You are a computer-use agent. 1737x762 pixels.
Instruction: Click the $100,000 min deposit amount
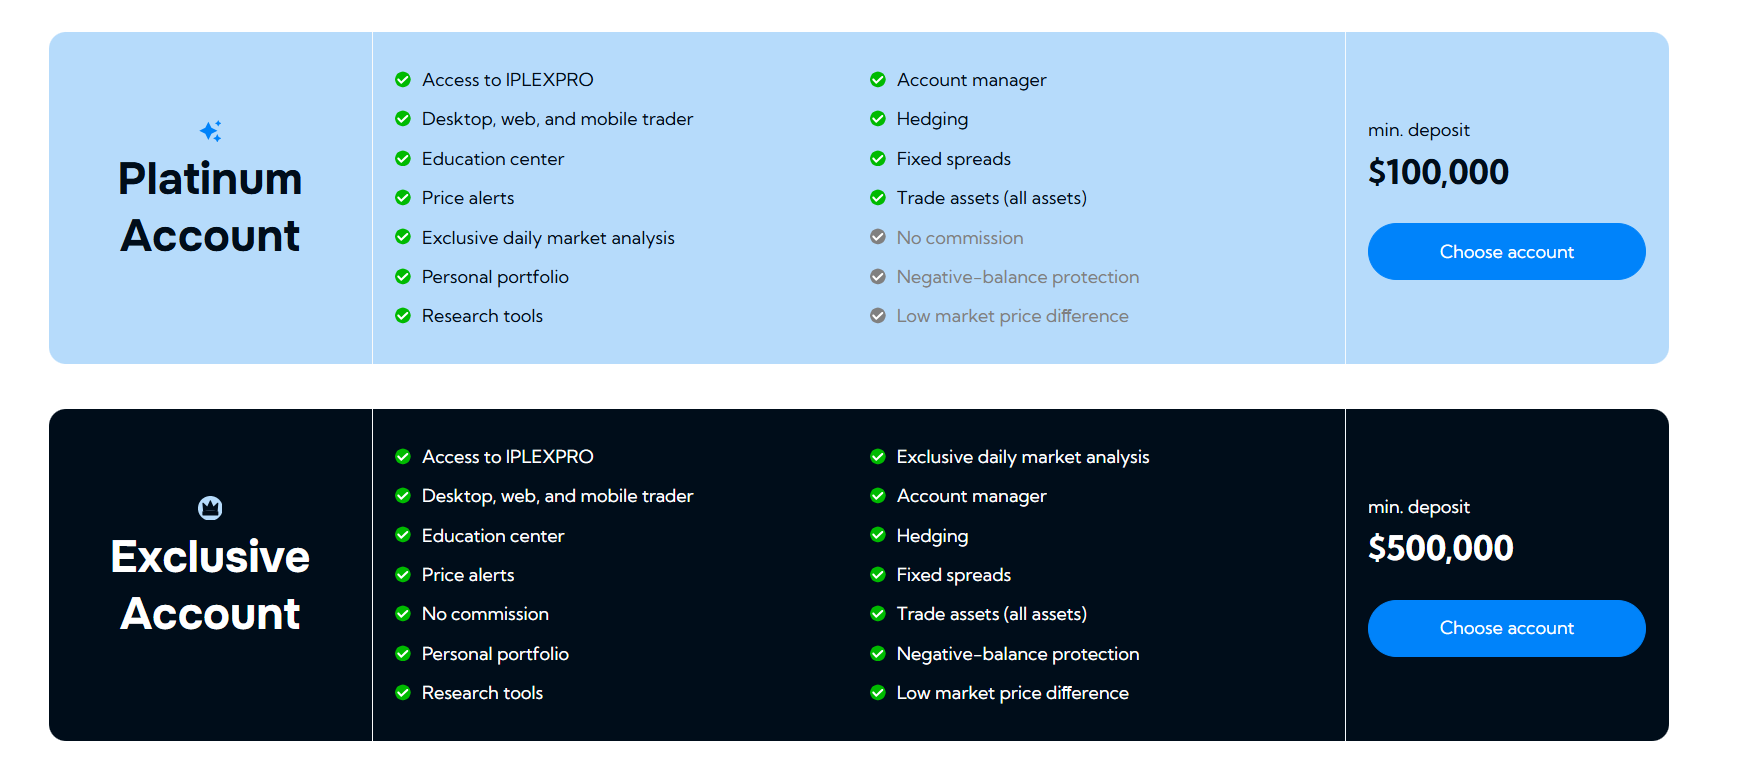[x=1438, y=171]
